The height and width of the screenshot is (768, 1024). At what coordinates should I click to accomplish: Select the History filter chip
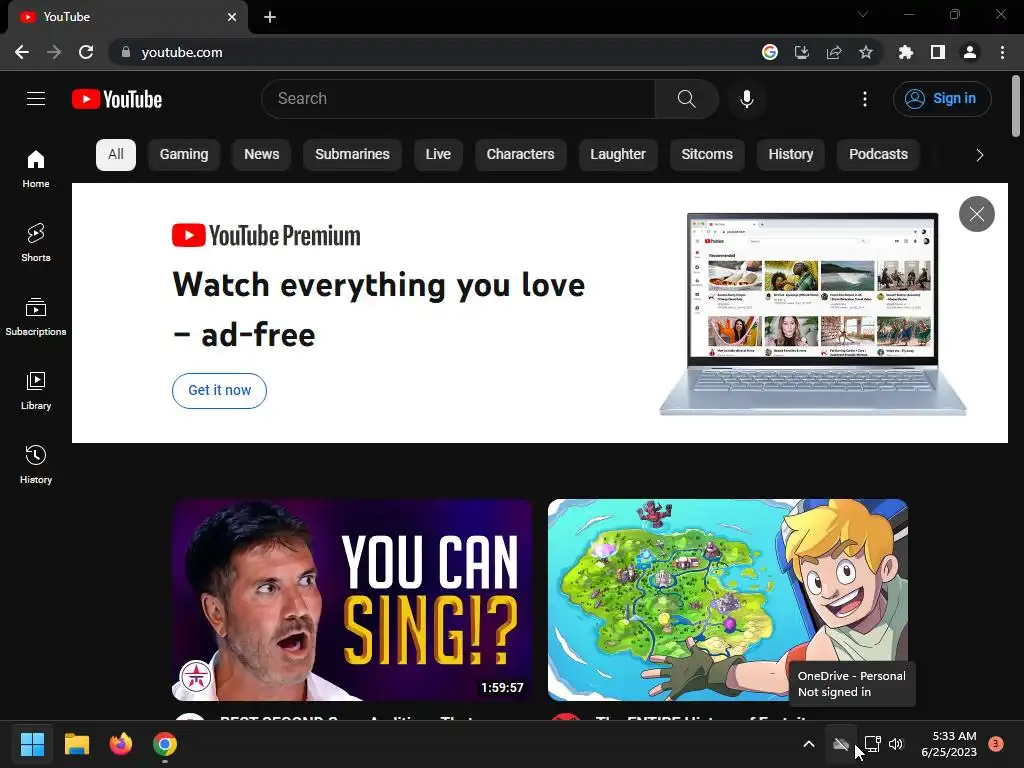(791, 155)
